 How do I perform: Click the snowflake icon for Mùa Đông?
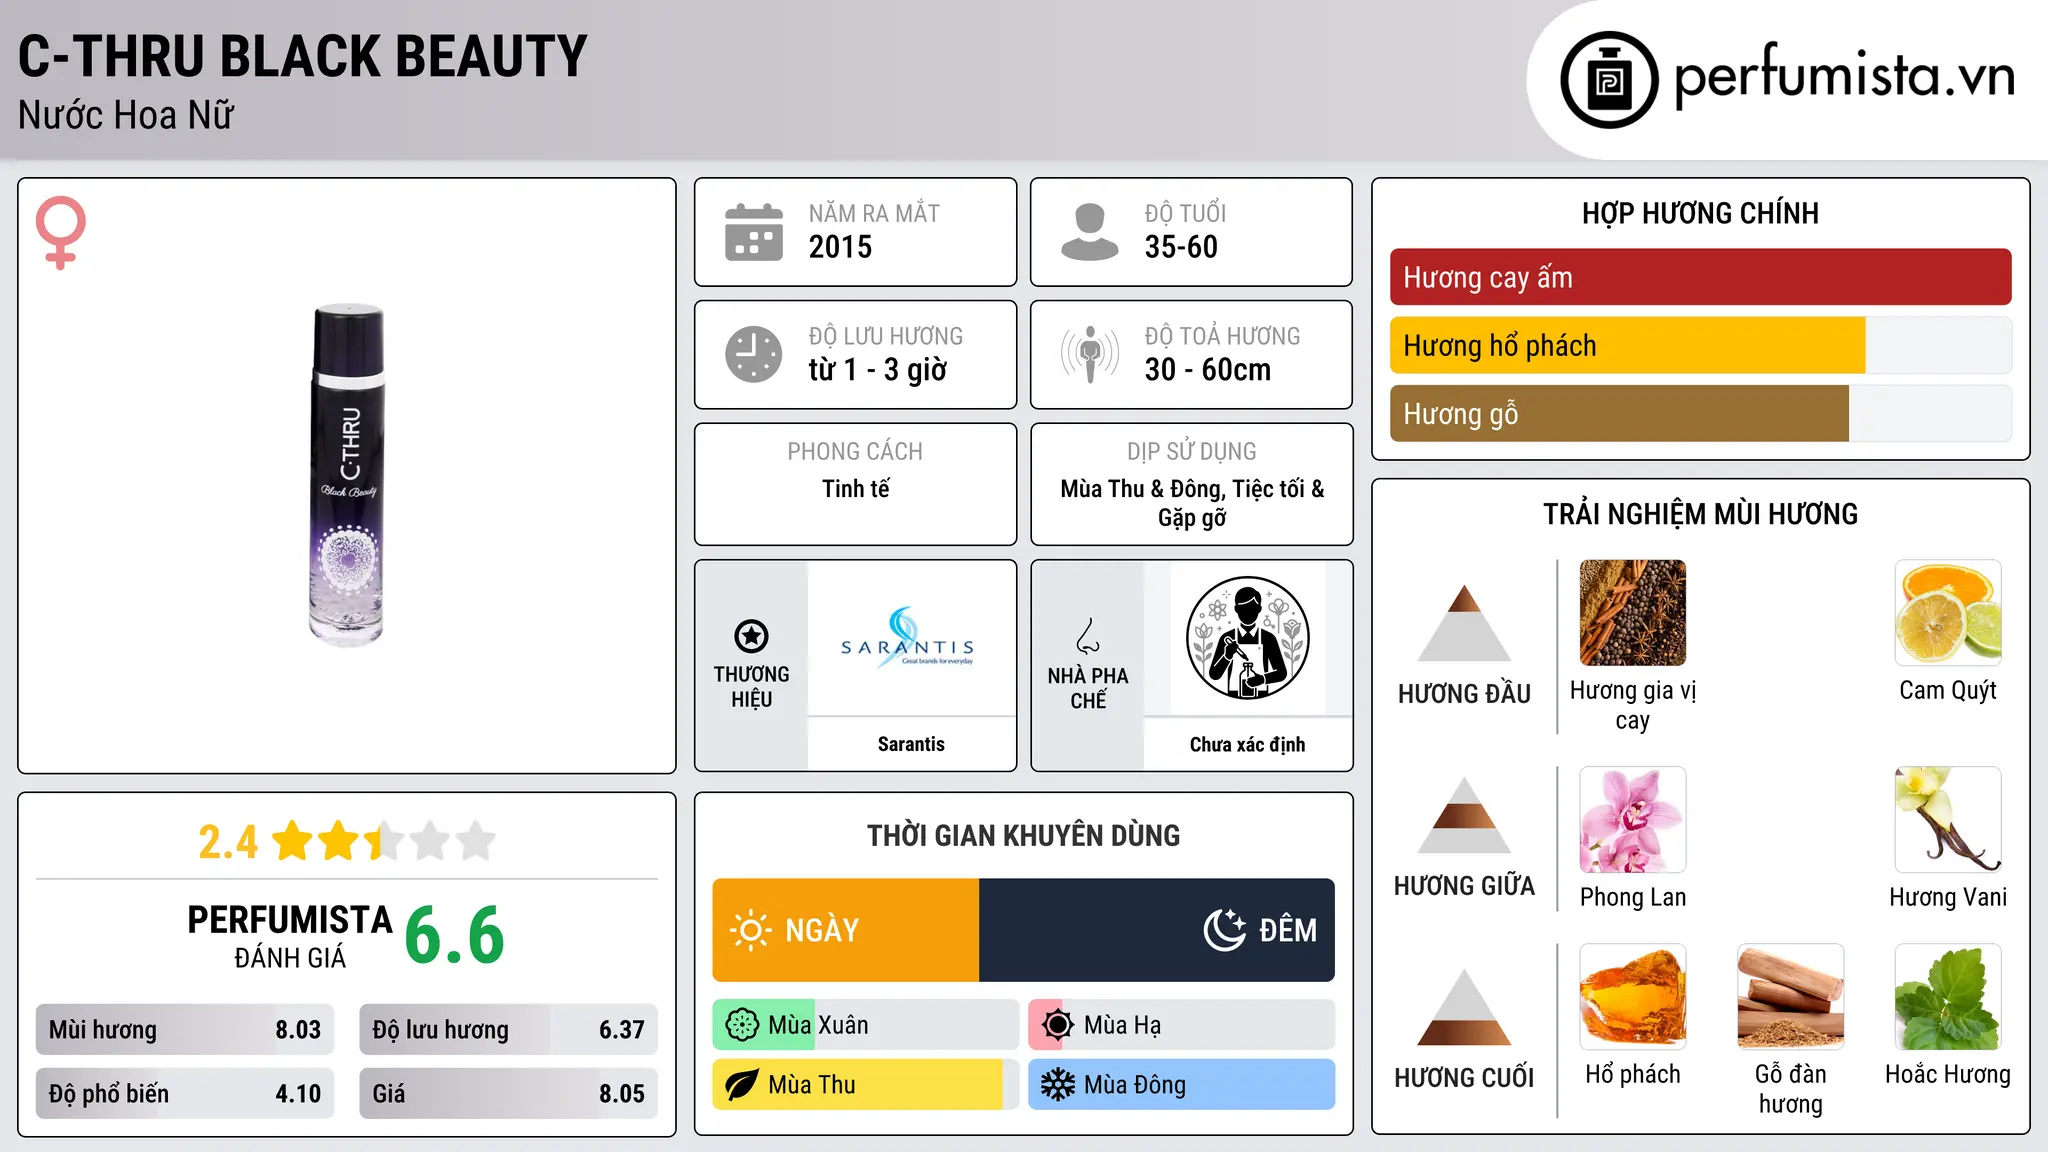(x=1057, y=1085)
